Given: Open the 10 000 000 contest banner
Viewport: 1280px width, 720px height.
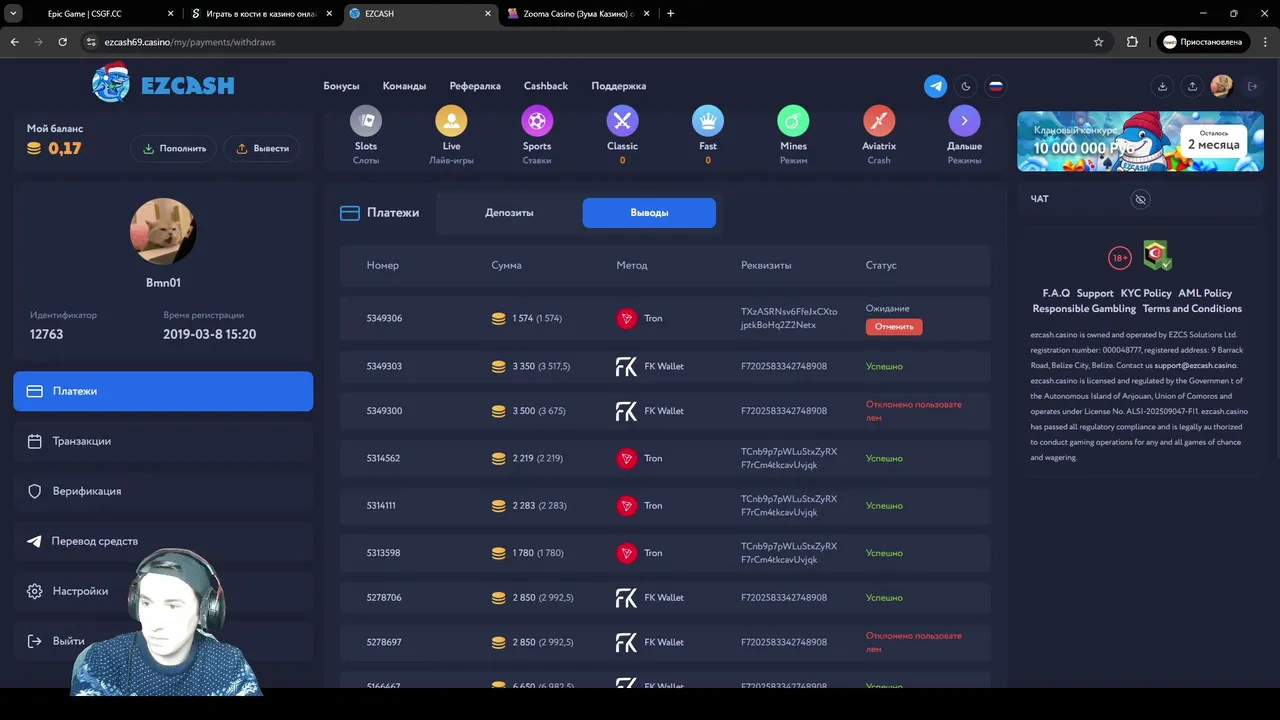Looking at the screenshot, I should 1140,141.
